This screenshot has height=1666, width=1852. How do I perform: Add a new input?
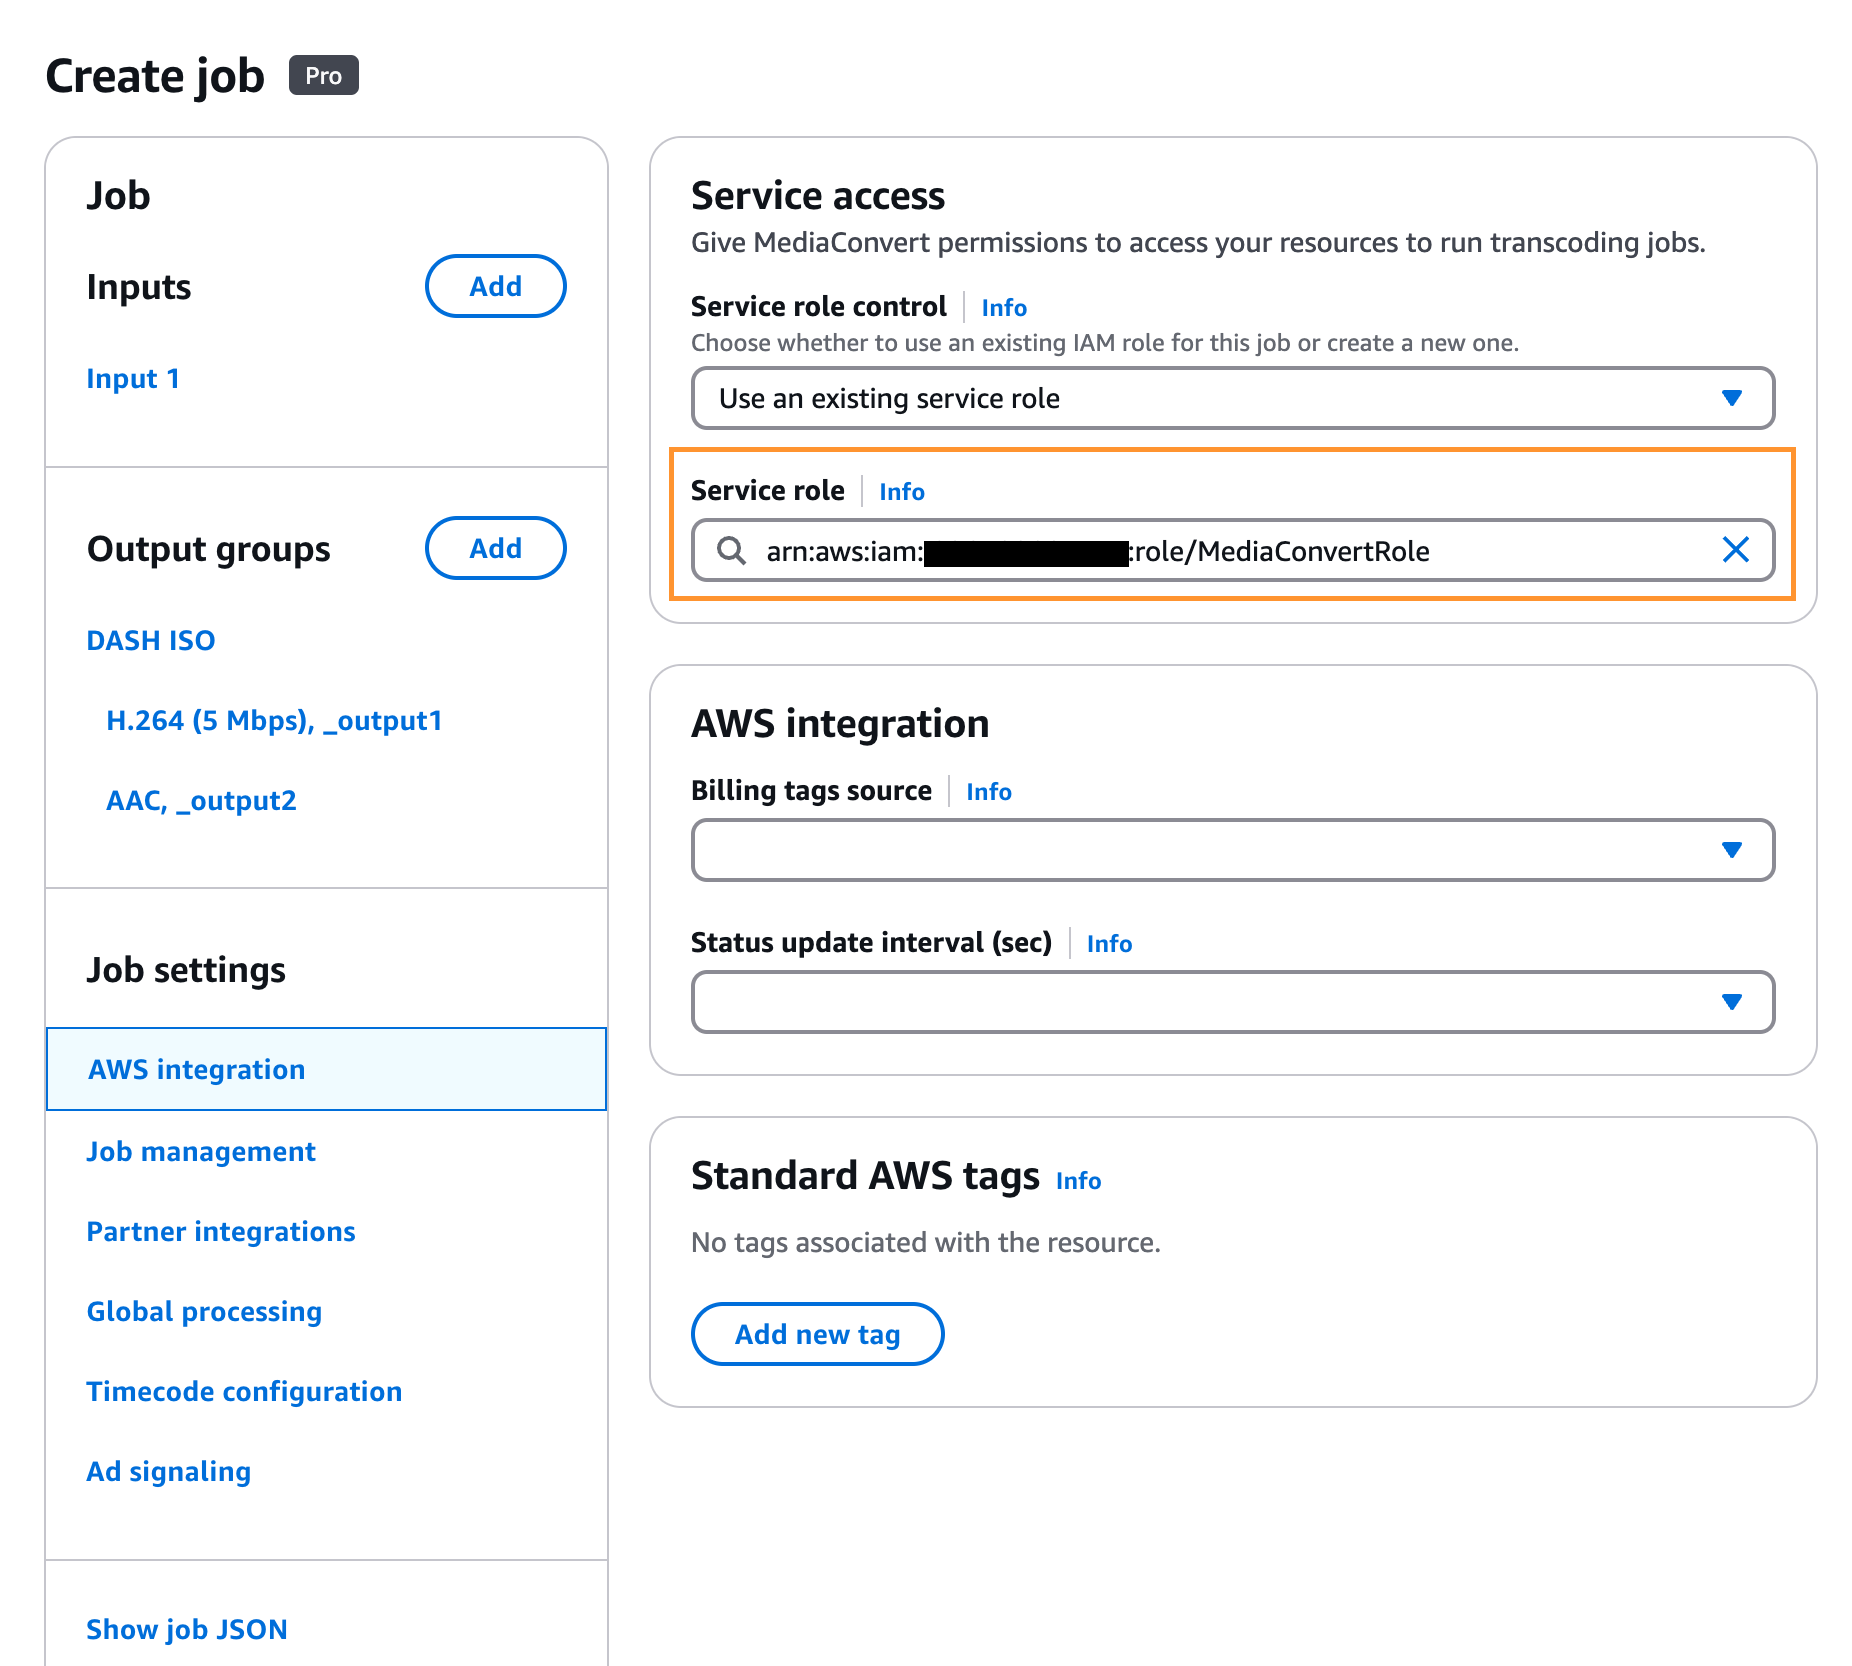pos(495,286)
